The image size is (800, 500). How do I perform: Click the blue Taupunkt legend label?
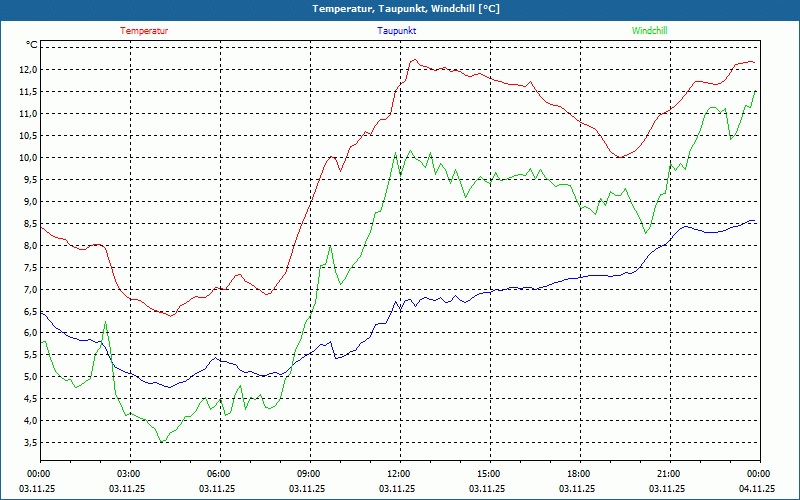point(397,31)
